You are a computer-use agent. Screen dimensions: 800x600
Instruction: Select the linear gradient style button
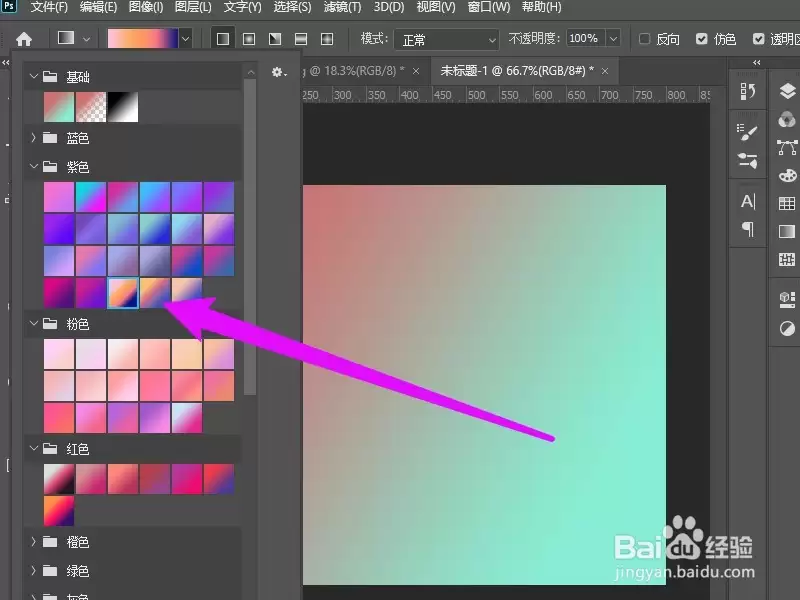click(223, 39)
